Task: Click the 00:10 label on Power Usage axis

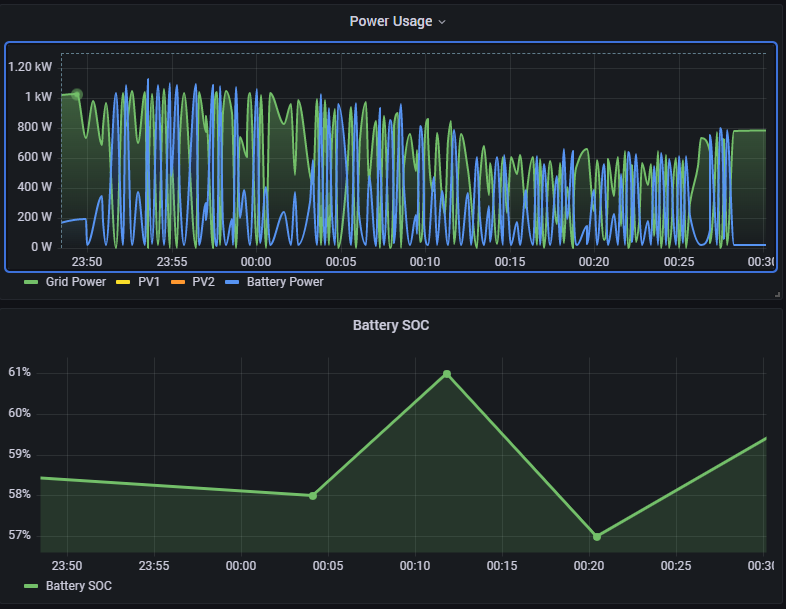Action: pos(425,262)
